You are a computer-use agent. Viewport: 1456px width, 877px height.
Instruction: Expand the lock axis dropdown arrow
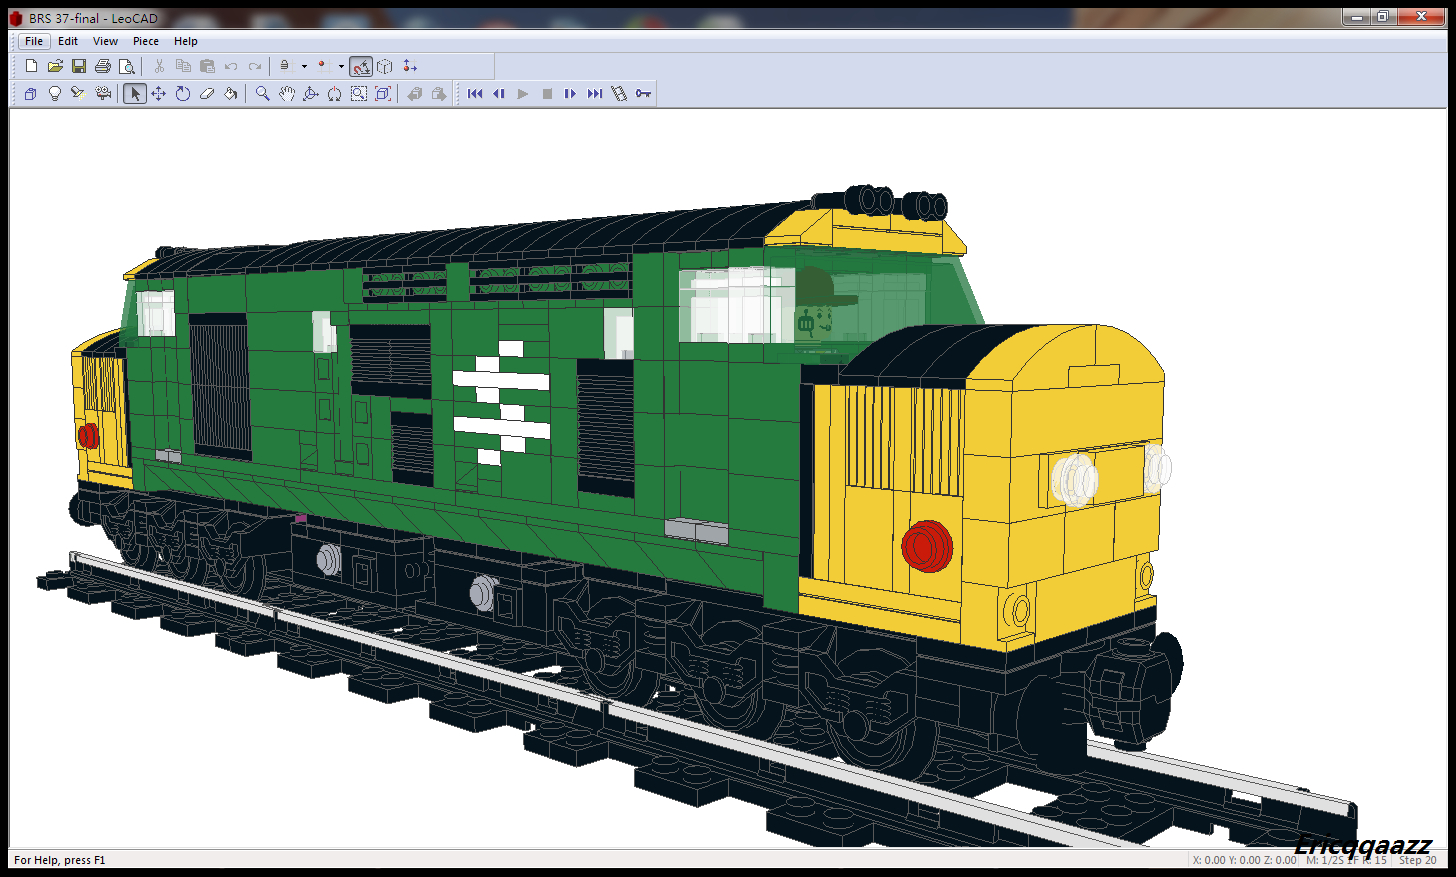(304, 67)
